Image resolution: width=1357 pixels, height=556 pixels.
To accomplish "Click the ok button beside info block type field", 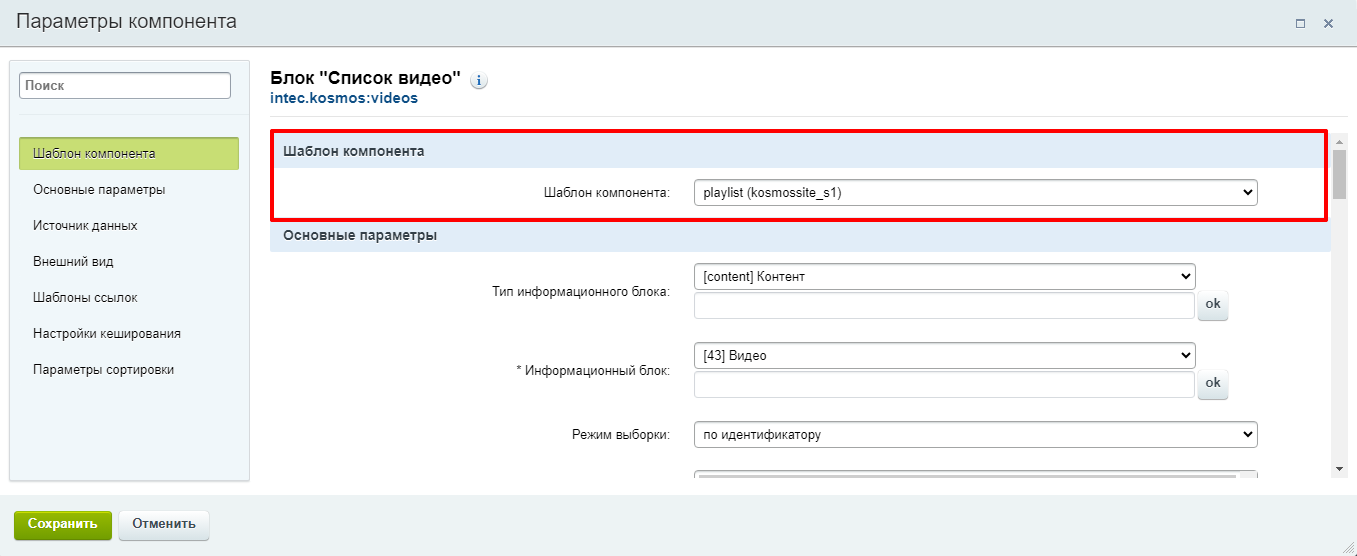I will [x=1213, y=305].
